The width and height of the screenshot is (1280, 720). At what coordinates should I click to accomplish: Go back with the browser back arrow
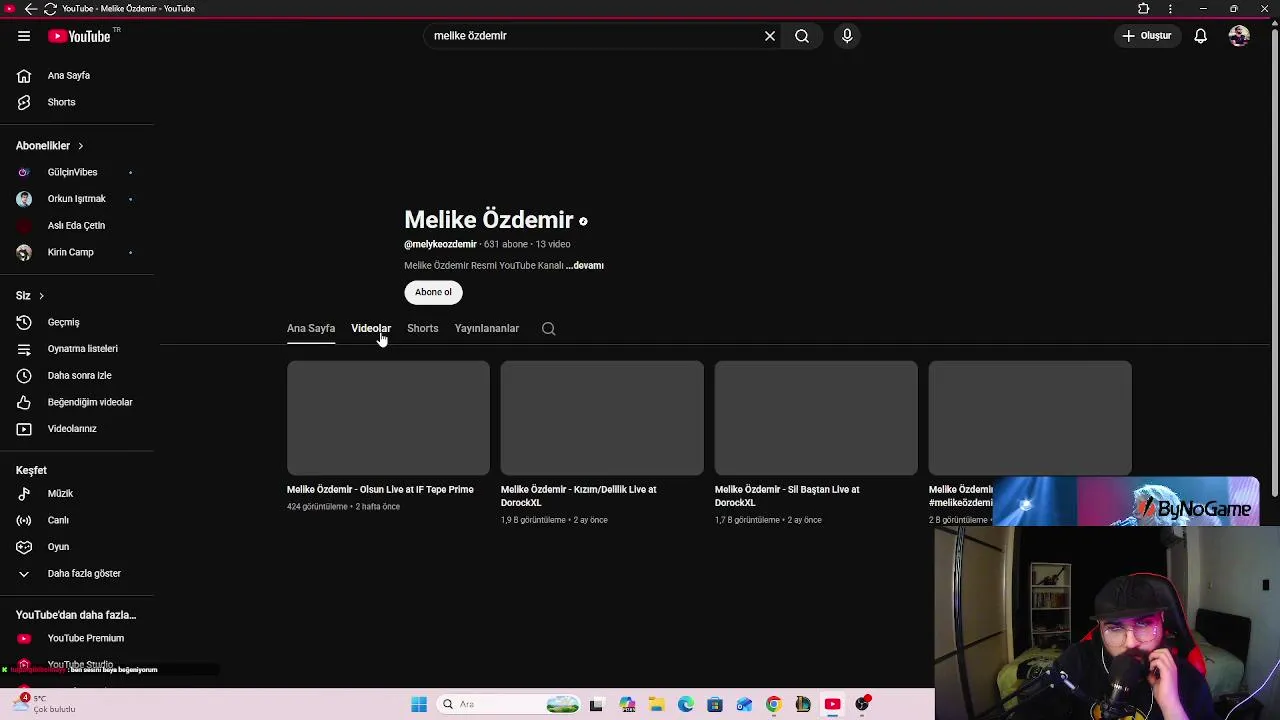pos(30,9)
